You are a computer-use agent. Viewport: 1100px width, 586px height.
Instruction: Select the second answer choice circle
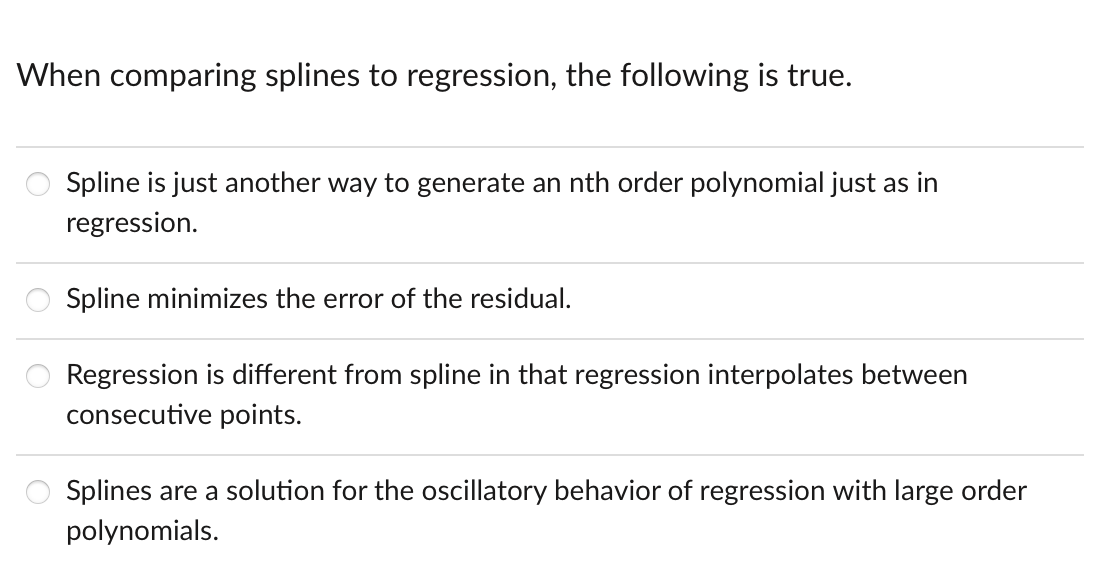(x=38, y=300)
